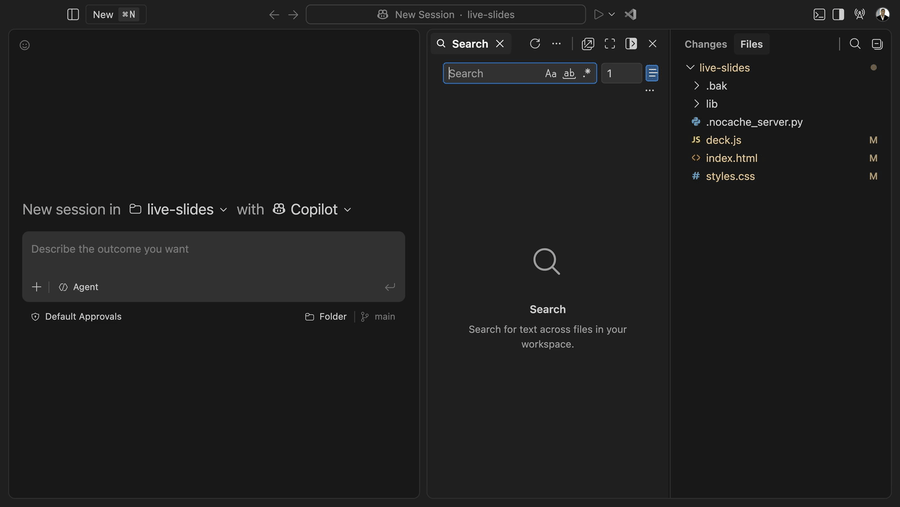Open the user account avatar
Screen dimensions: 900x507
[x=882, y=14]
